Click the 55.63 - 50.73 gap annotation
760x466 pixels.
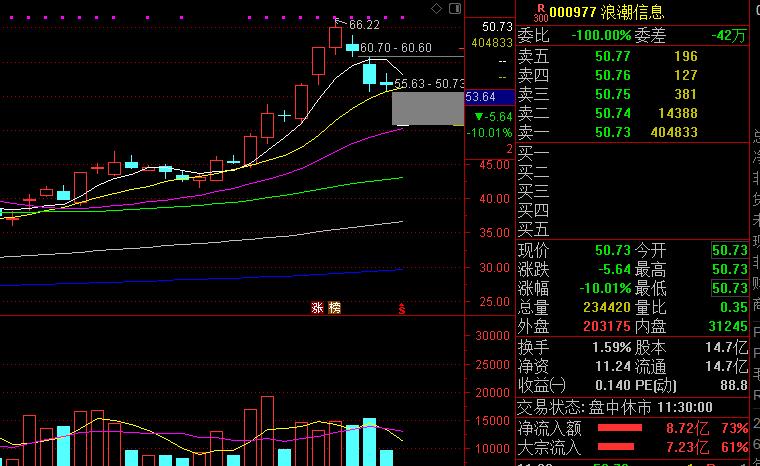pyautogui.click(x=429, y=83)
